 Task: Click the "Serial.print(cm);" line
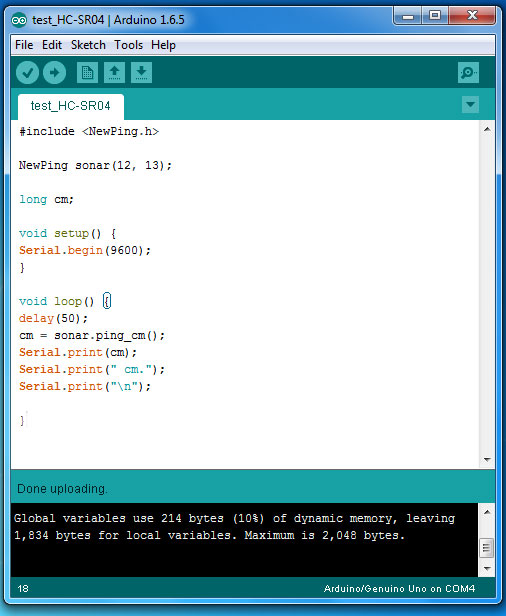78,353
